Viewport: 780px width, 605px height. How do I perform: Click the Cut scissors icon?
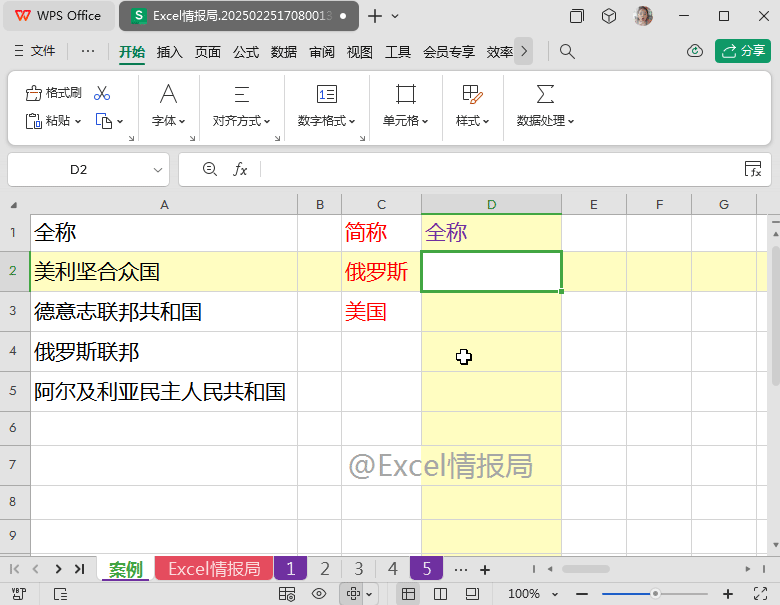pyautogui.click(x=102, y=93)
